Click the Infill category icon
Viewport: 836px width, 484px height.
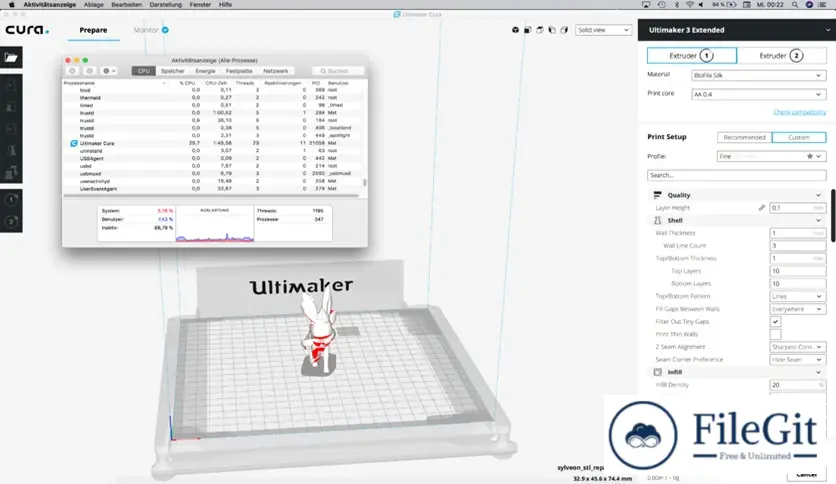[657, 372]
